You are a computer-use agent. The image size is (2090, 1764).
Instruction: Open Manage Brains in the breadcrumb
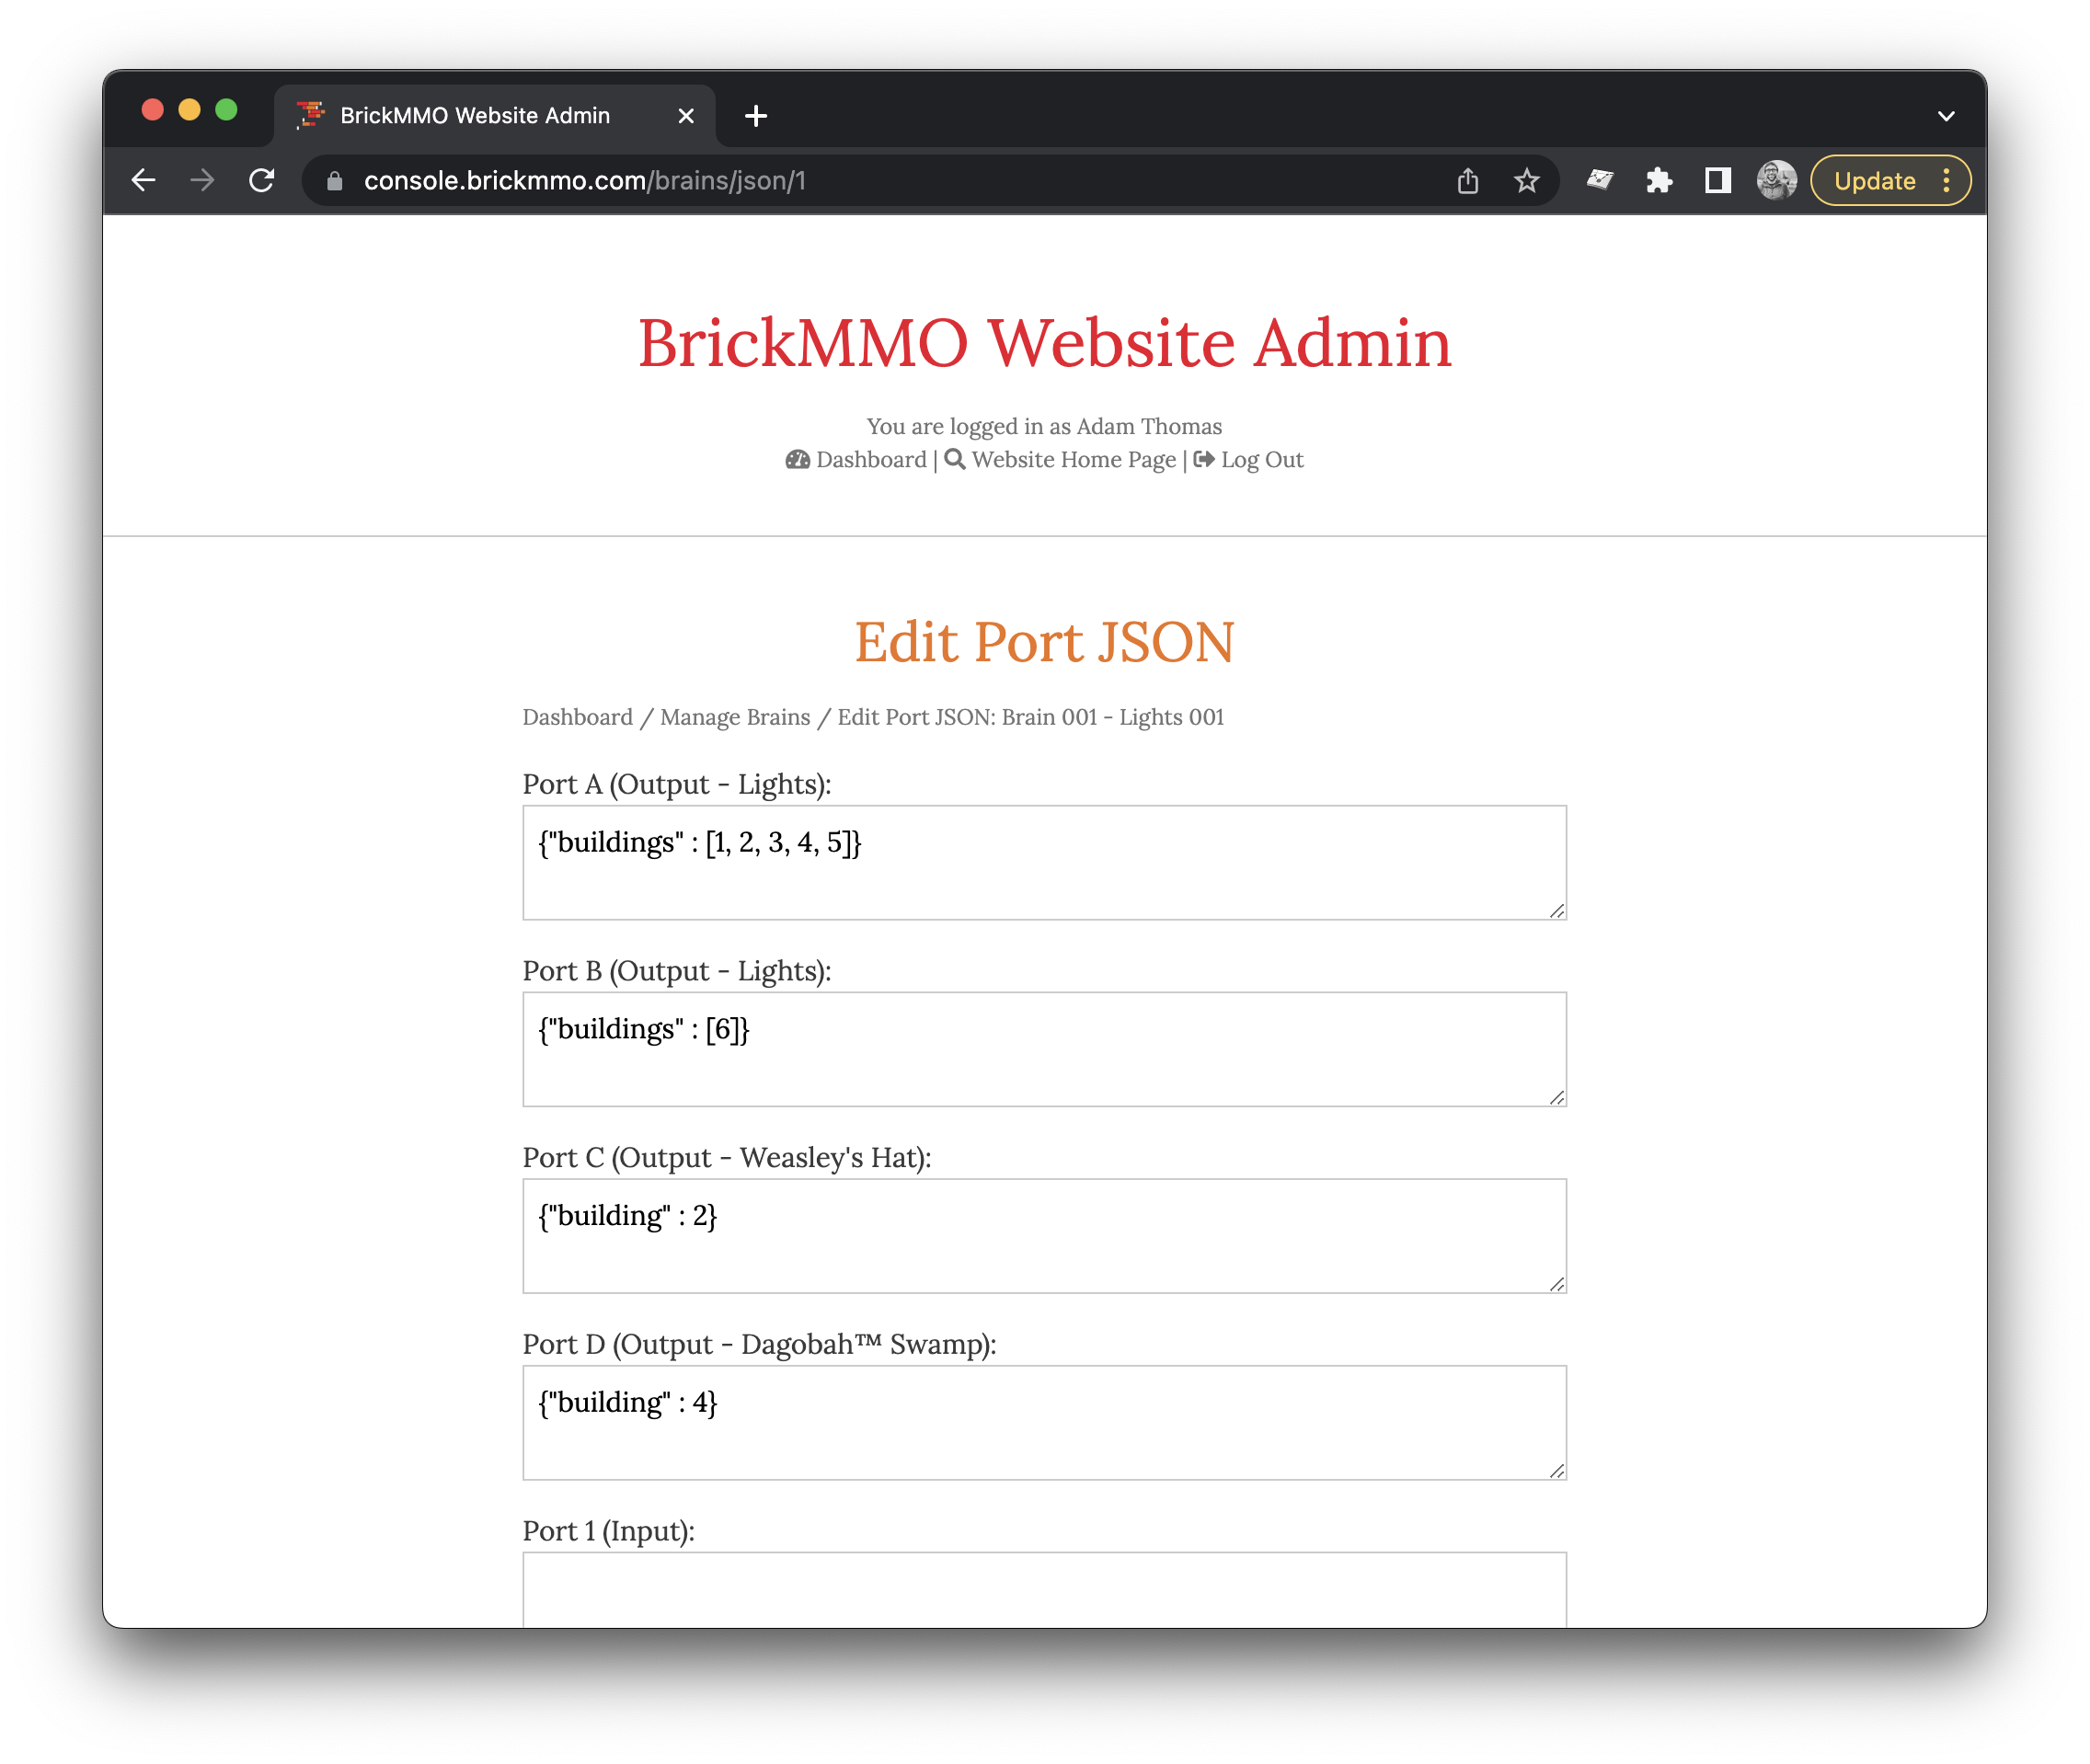(x=735, y=717)
